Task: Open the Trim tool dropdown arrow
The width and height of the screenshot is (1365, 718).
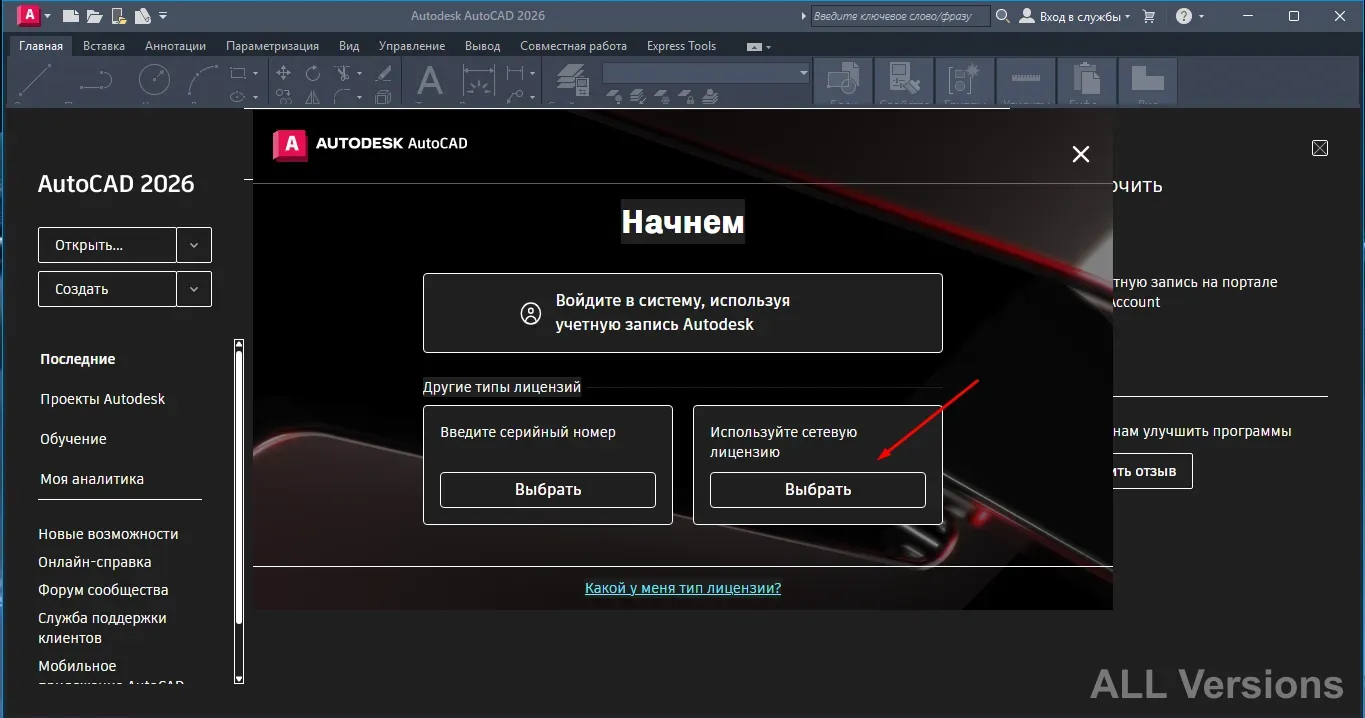Action: coord(359,73)
